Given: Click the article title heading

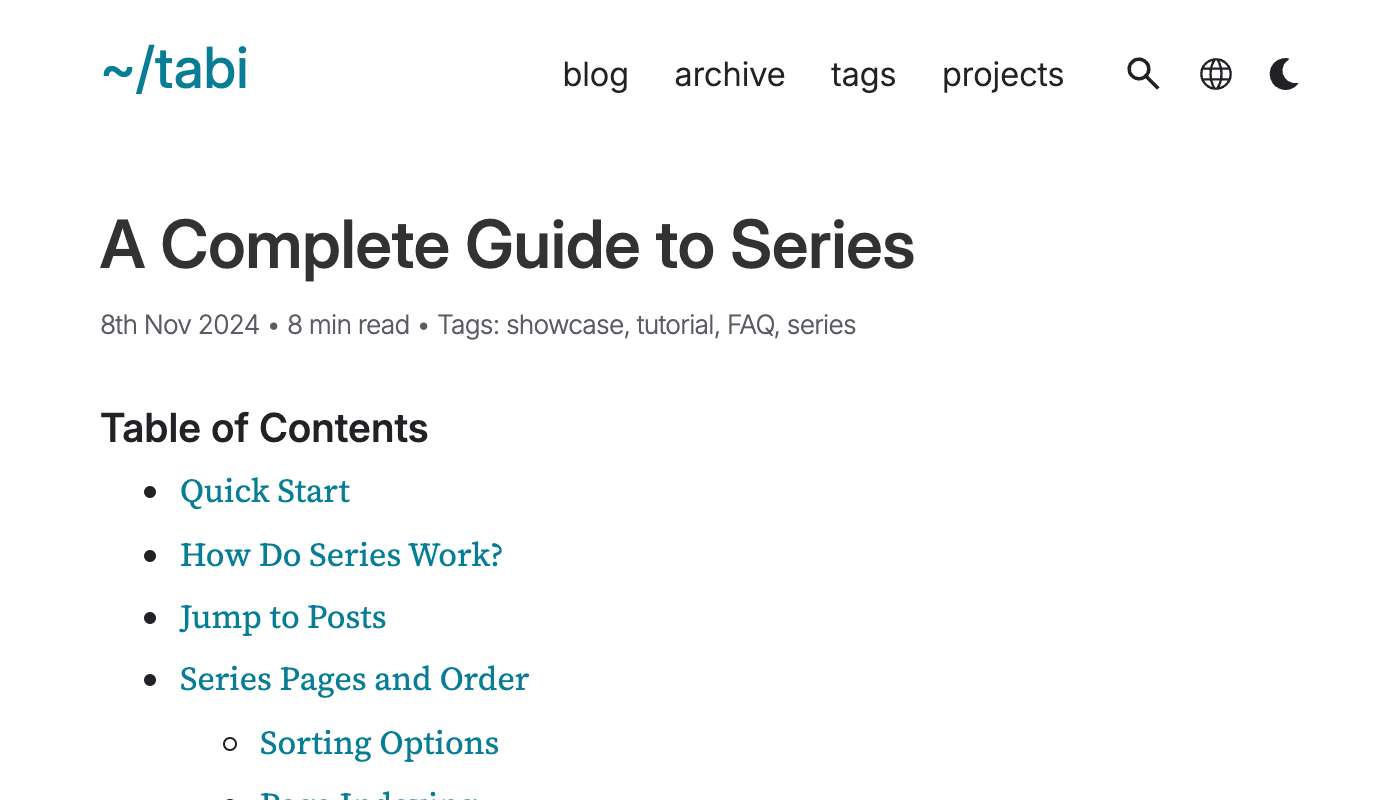Looking at the screenshot, I should [507, 245].
